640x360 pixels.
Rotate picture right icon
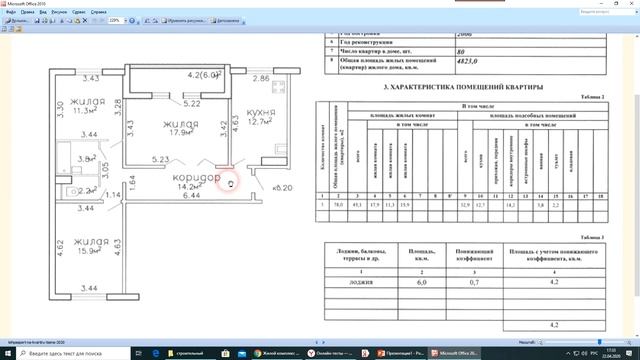pyautogui.click(x=155, y=20)
